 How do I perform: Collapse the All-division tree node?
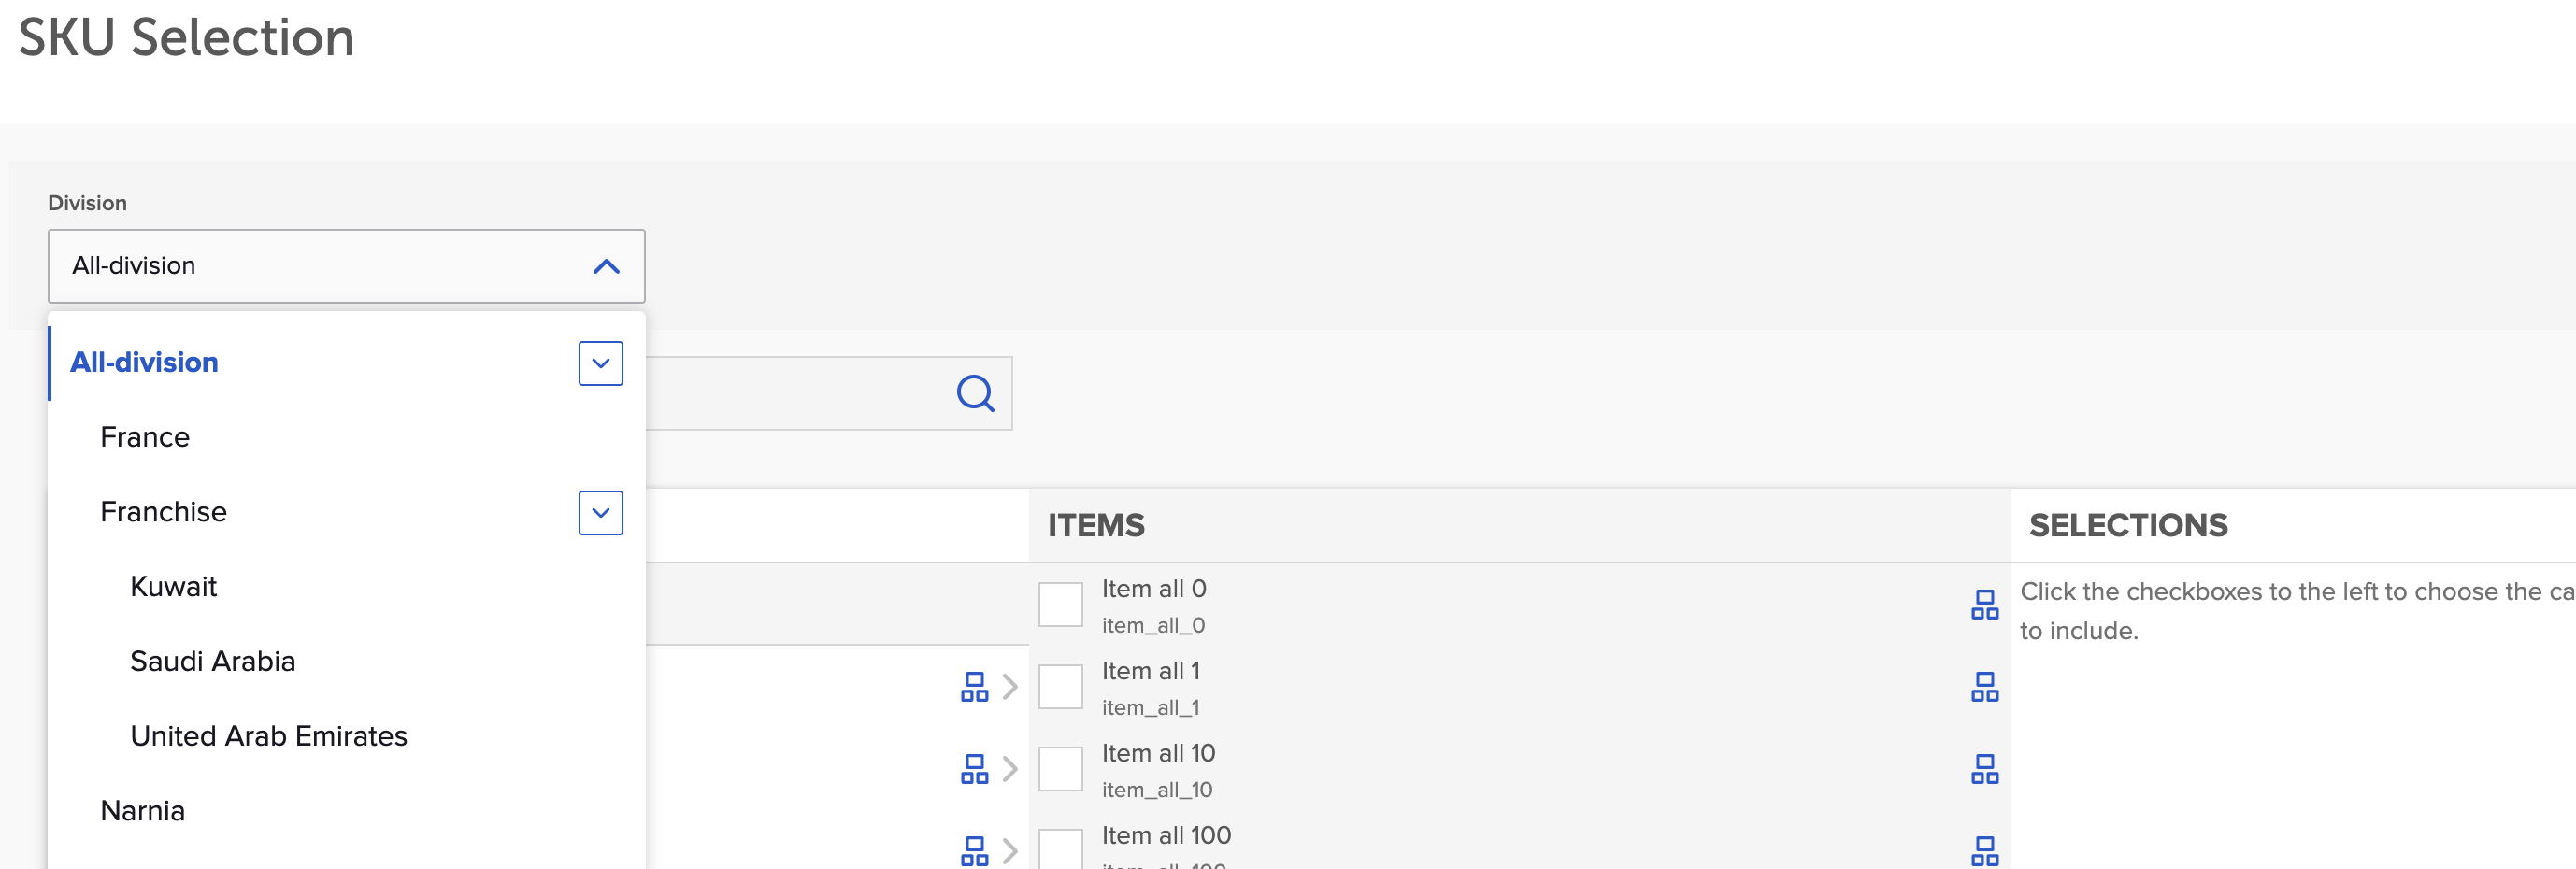(x=600, y=363)
